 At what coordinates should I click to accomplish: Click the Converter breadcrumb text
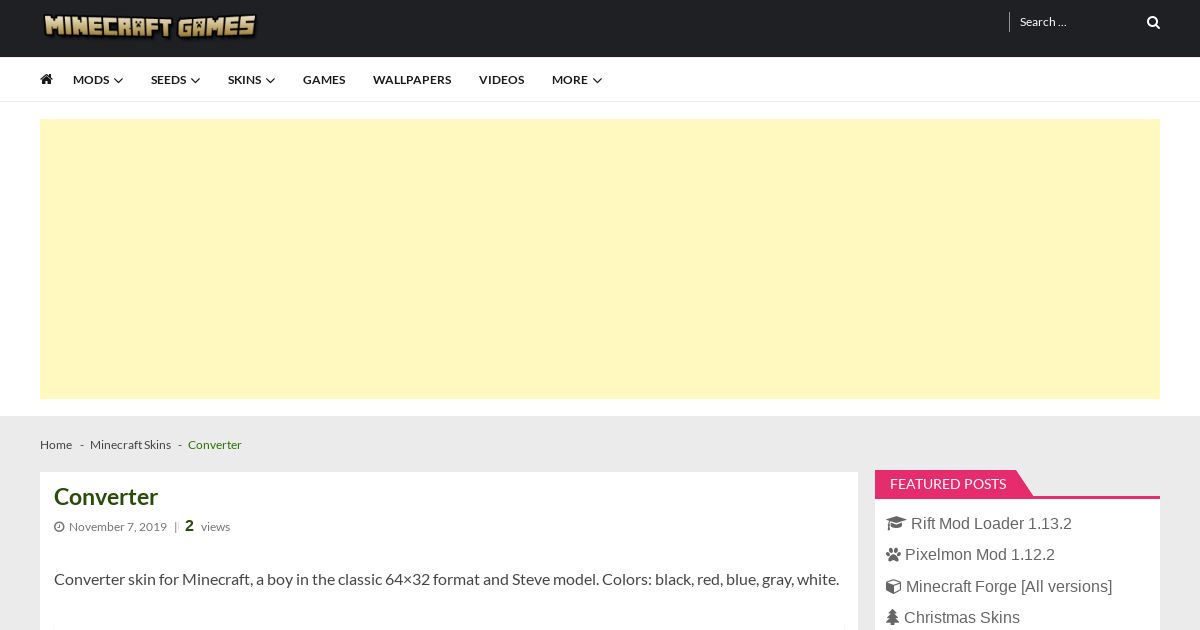pos(215,445)
